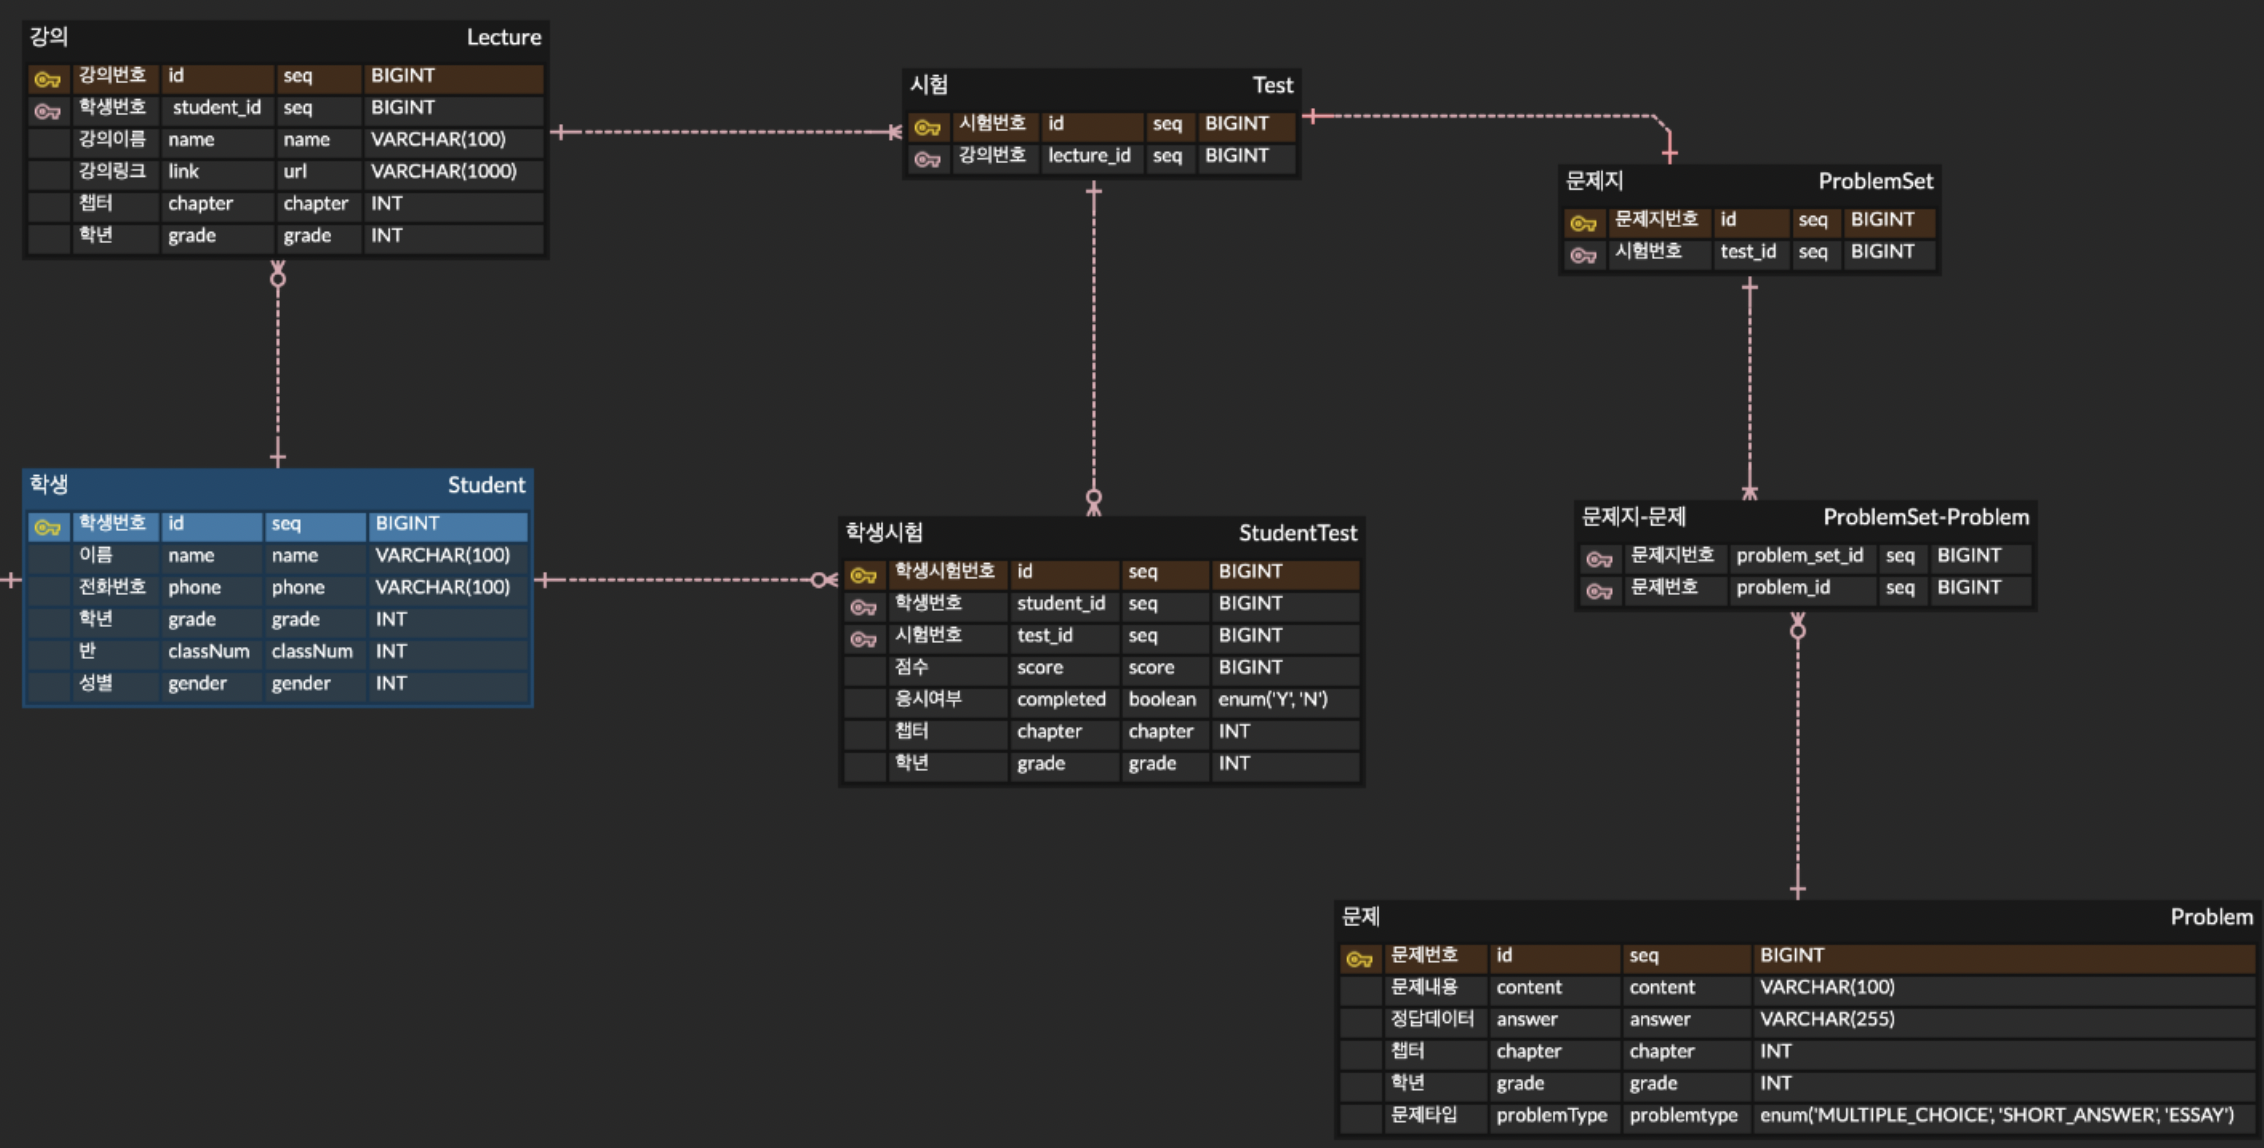The image size is (2264, 1148).
Task: Click the ProblemSet-Problem table title
Action: (1925, 517)
